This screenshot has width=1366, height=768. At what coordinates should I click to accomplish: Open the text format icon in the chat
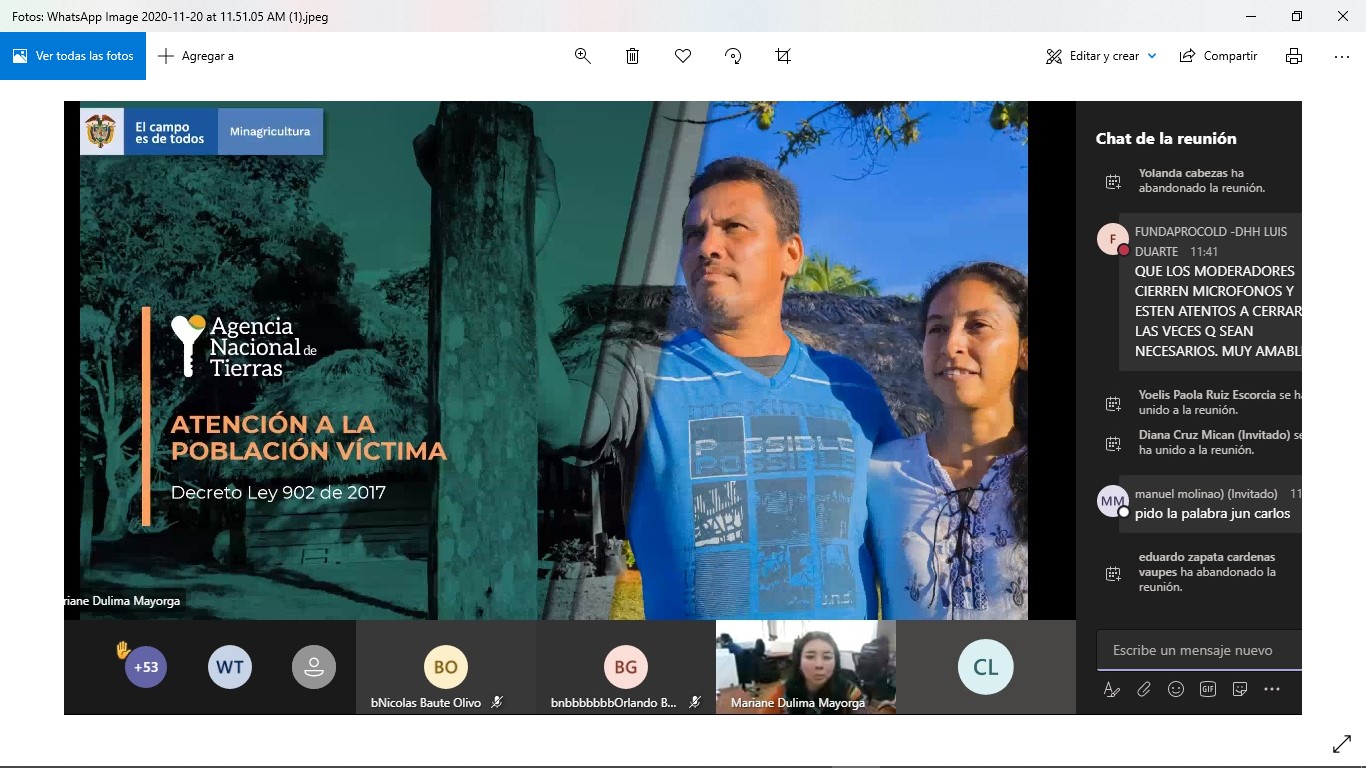pos(1111,689)
